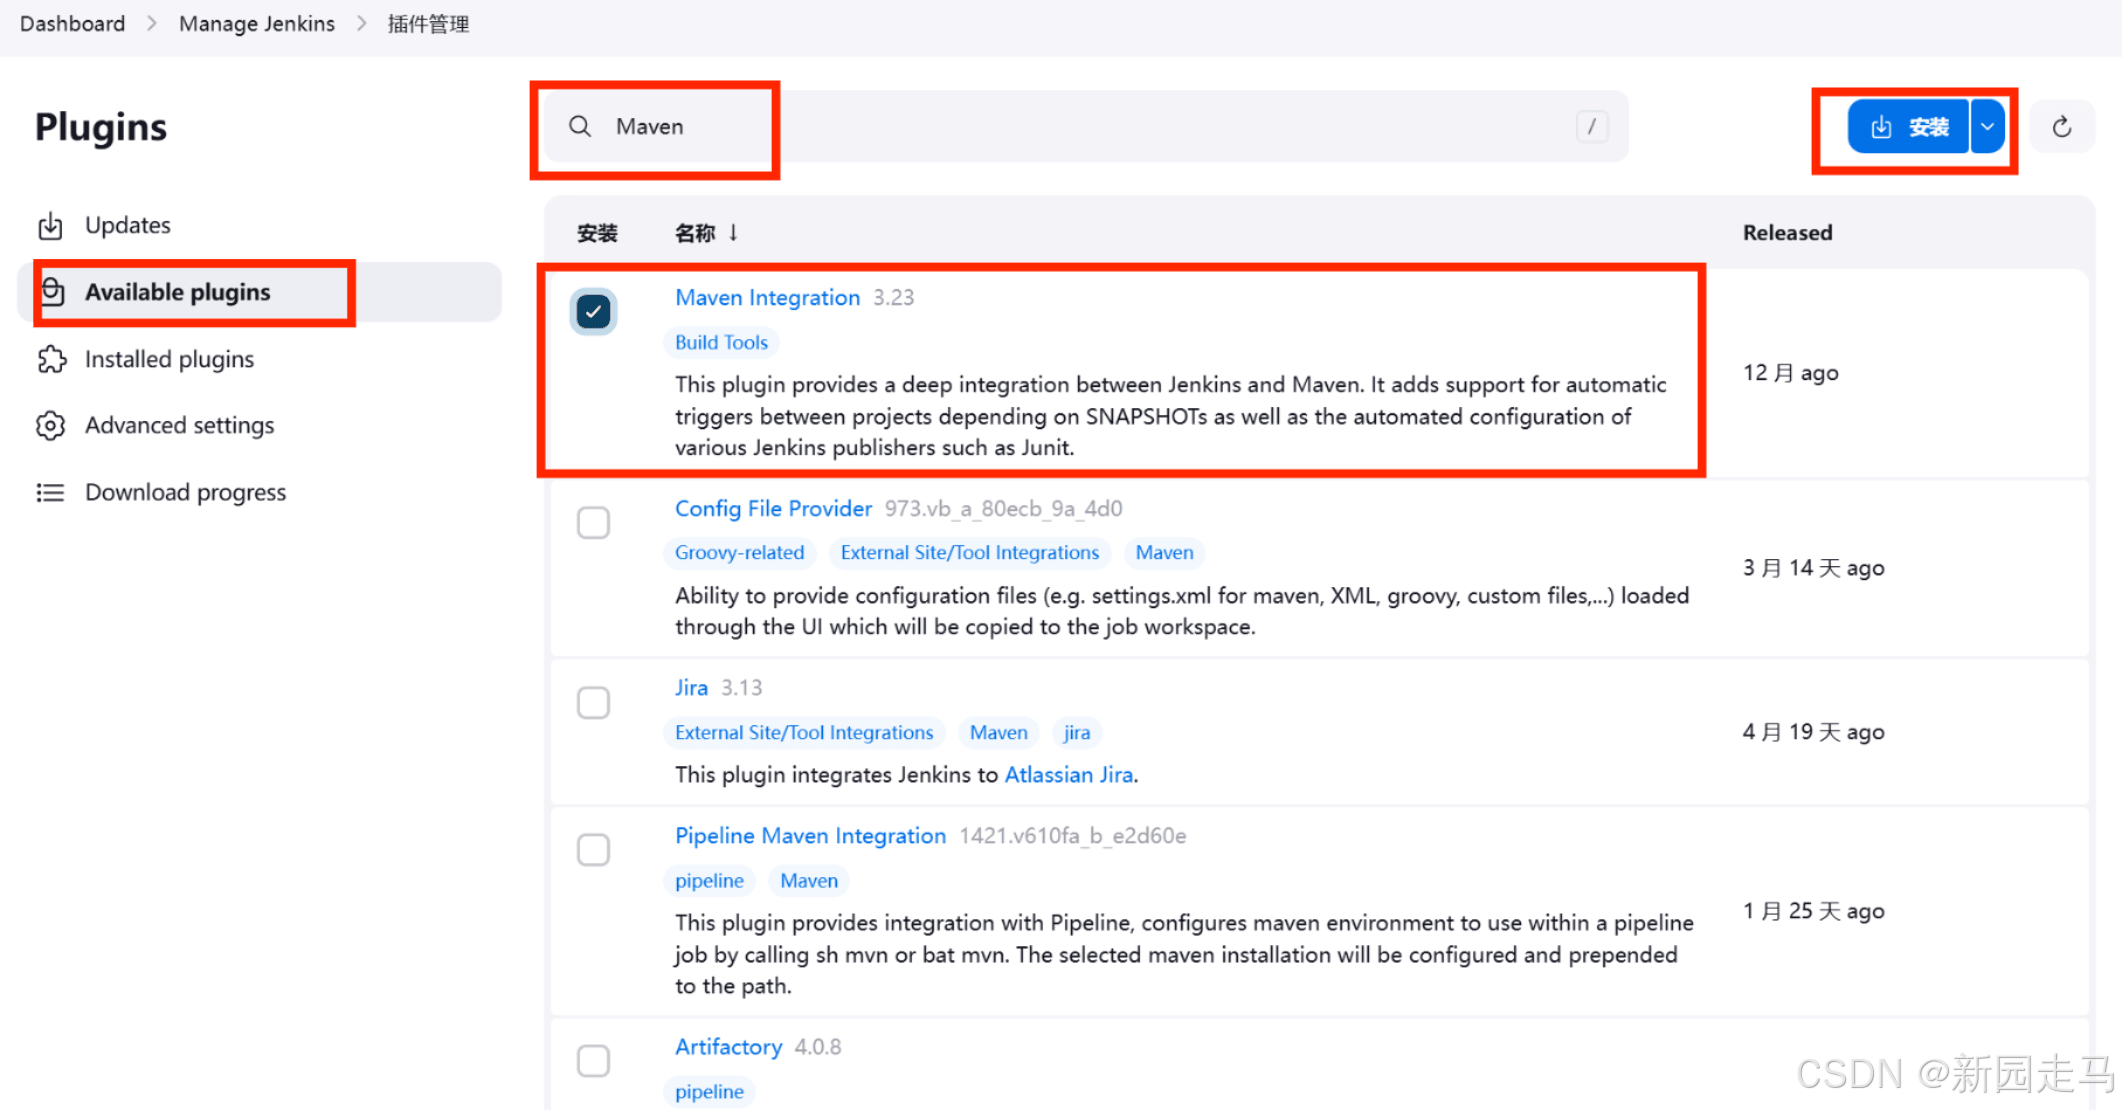The height and width of the screenshot is (1110, 2122).
Task: Tick the Jira plugin checkbox
Action: coord(594,702)
